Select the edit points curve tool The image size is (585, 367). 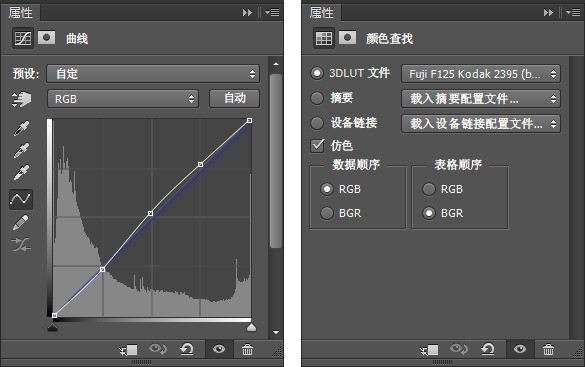[x=21, y=199]
